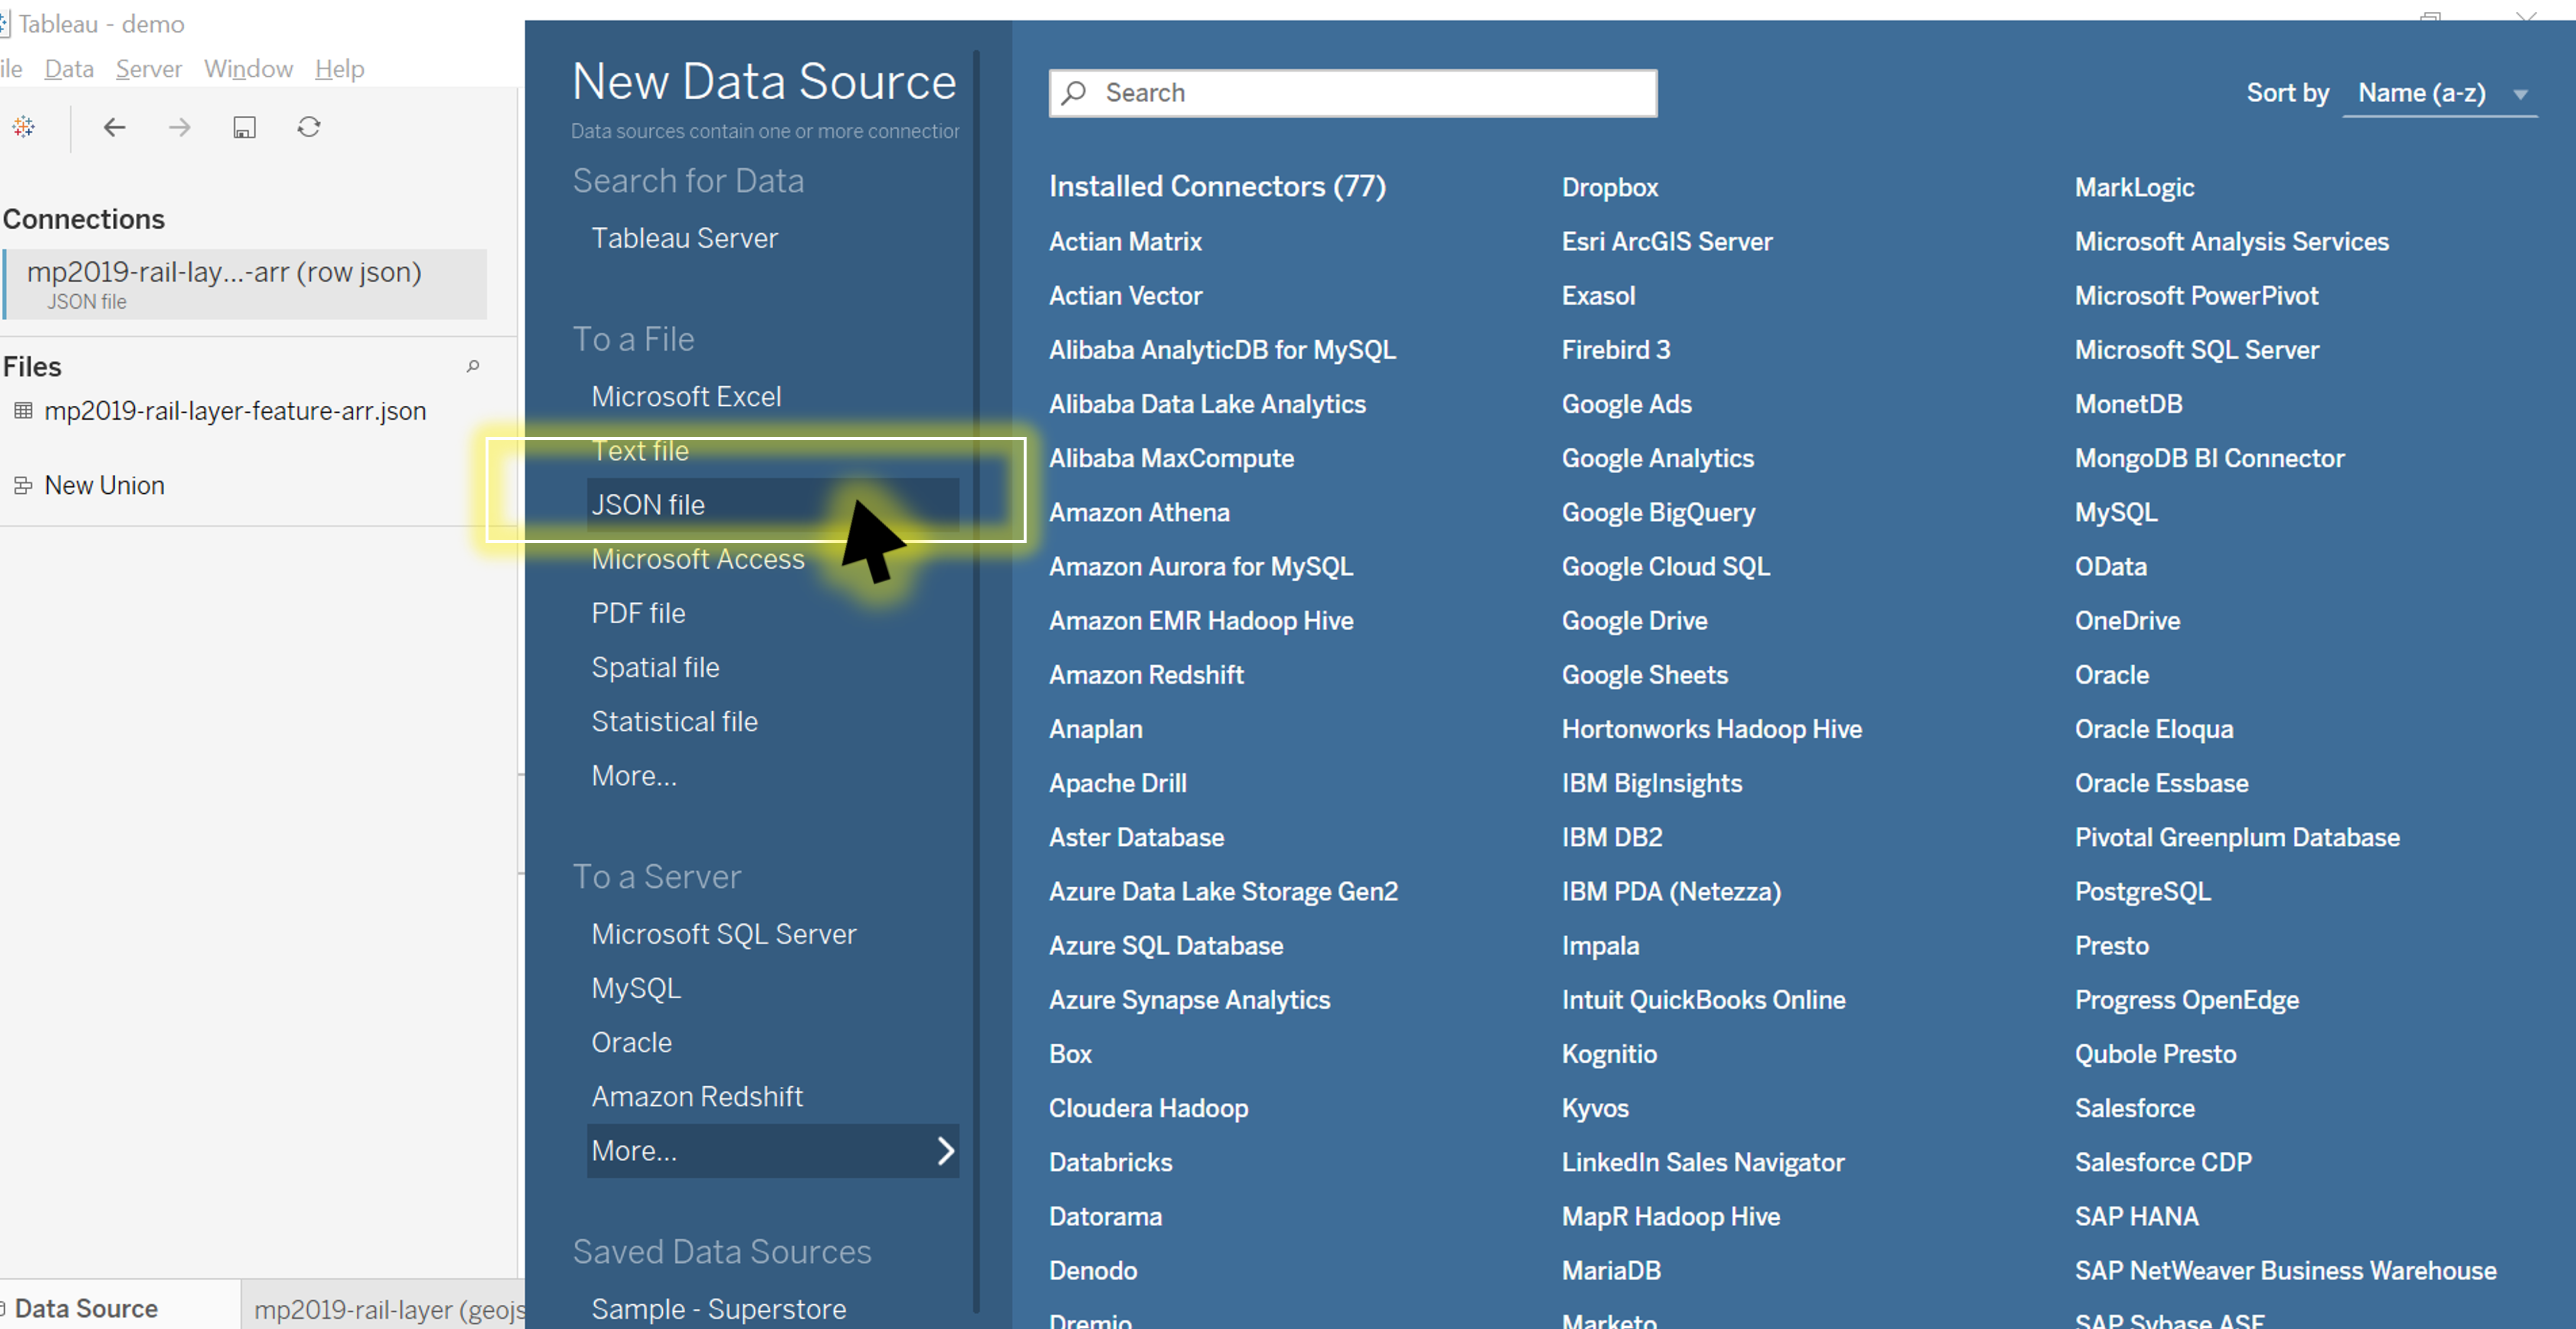Pick the Microsoft Excel file option

pos(686,396)
